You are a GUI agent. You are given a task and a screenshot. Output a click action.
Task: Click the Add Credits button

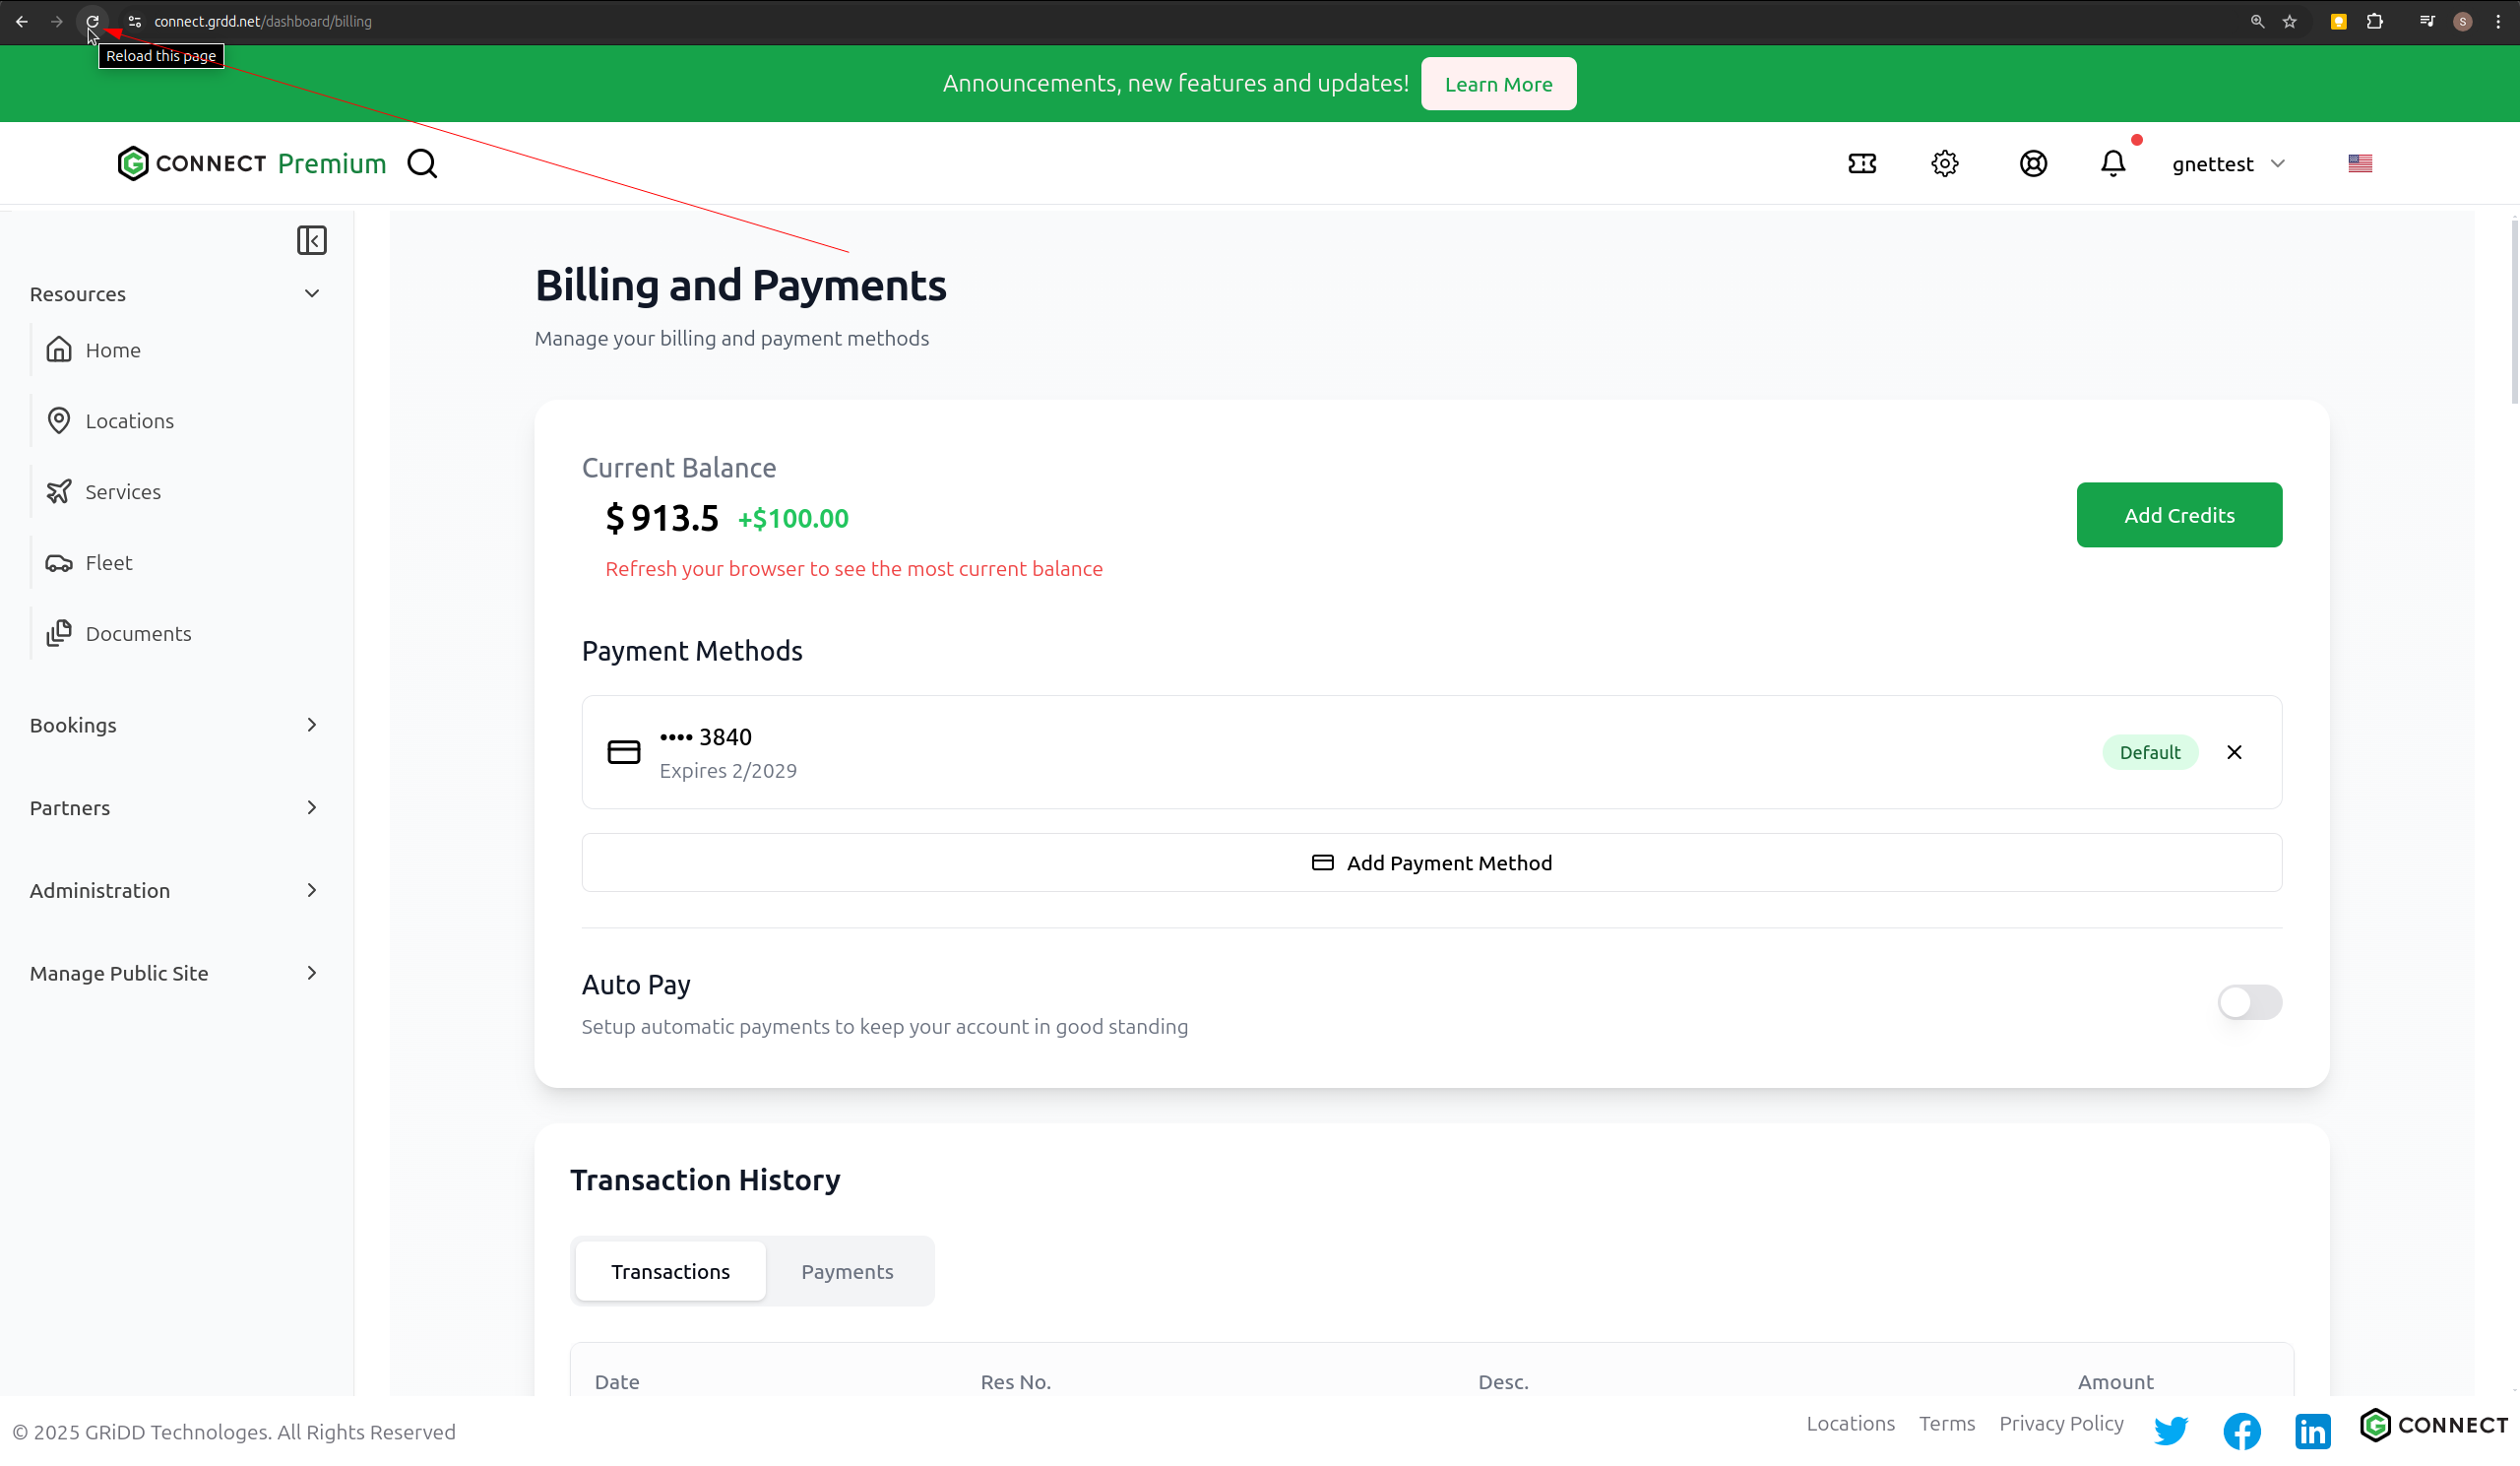tap(2178, 515)
